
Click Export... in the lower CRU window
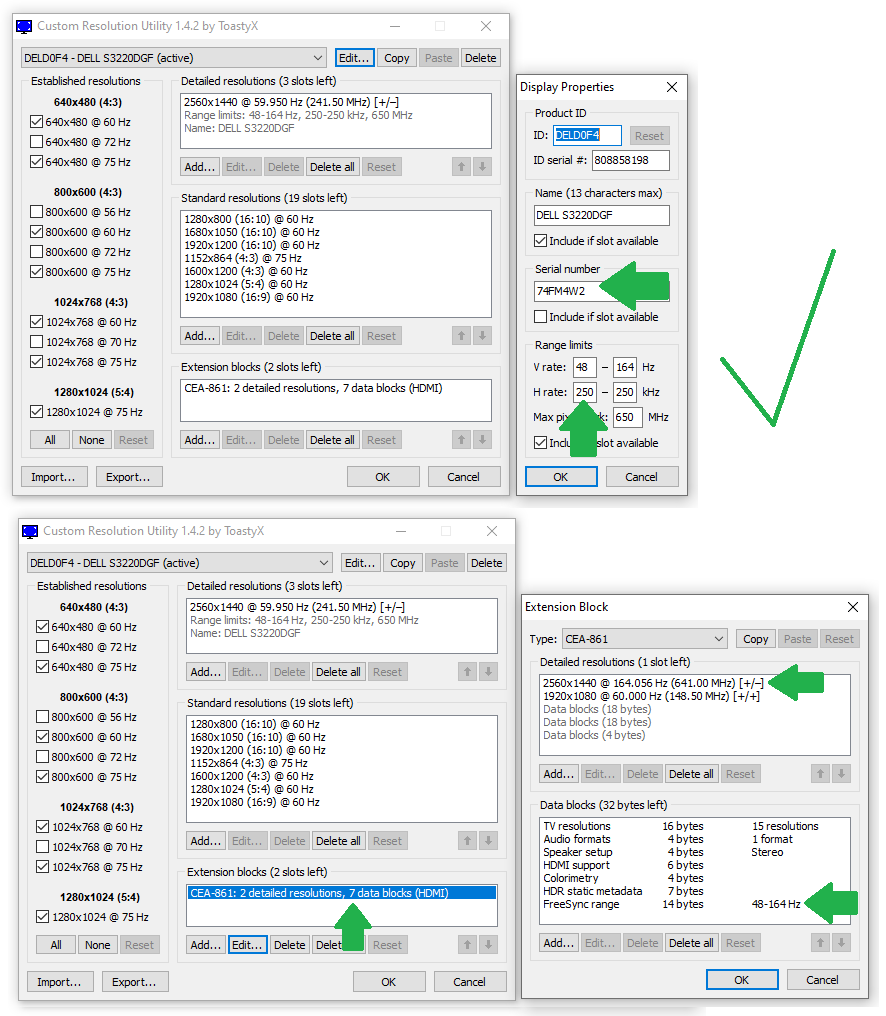[x=134, y=982]
